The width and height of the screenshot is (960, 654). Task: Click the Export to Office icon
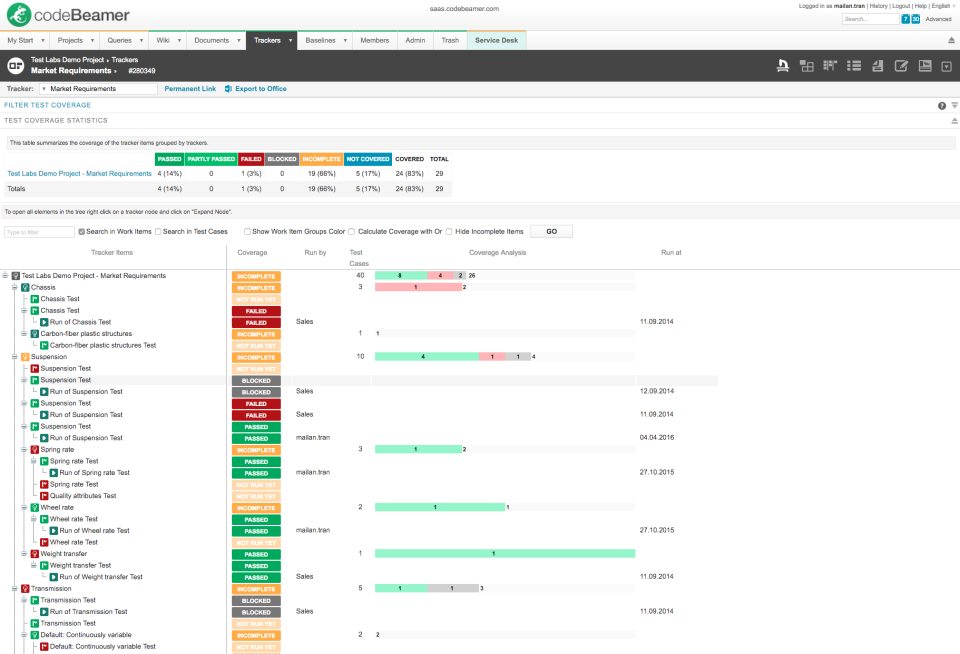228,89
